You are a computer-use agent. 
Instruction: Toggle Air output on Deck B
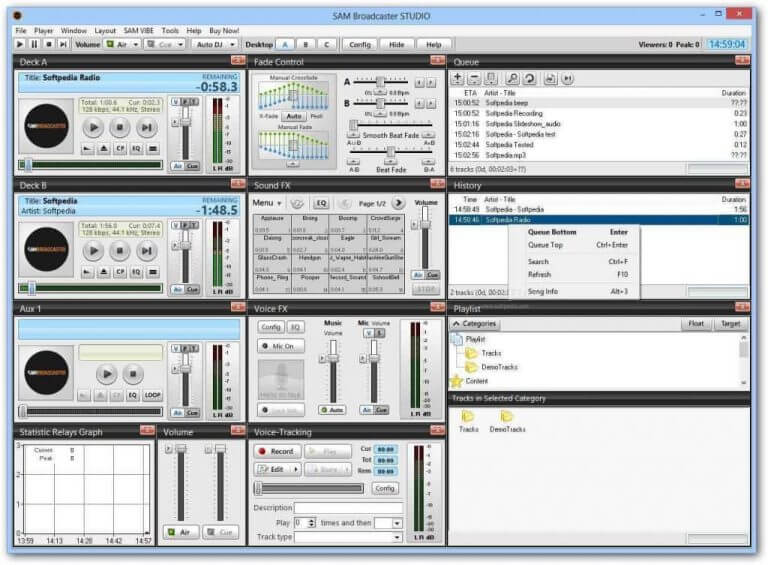pos(177,289)
